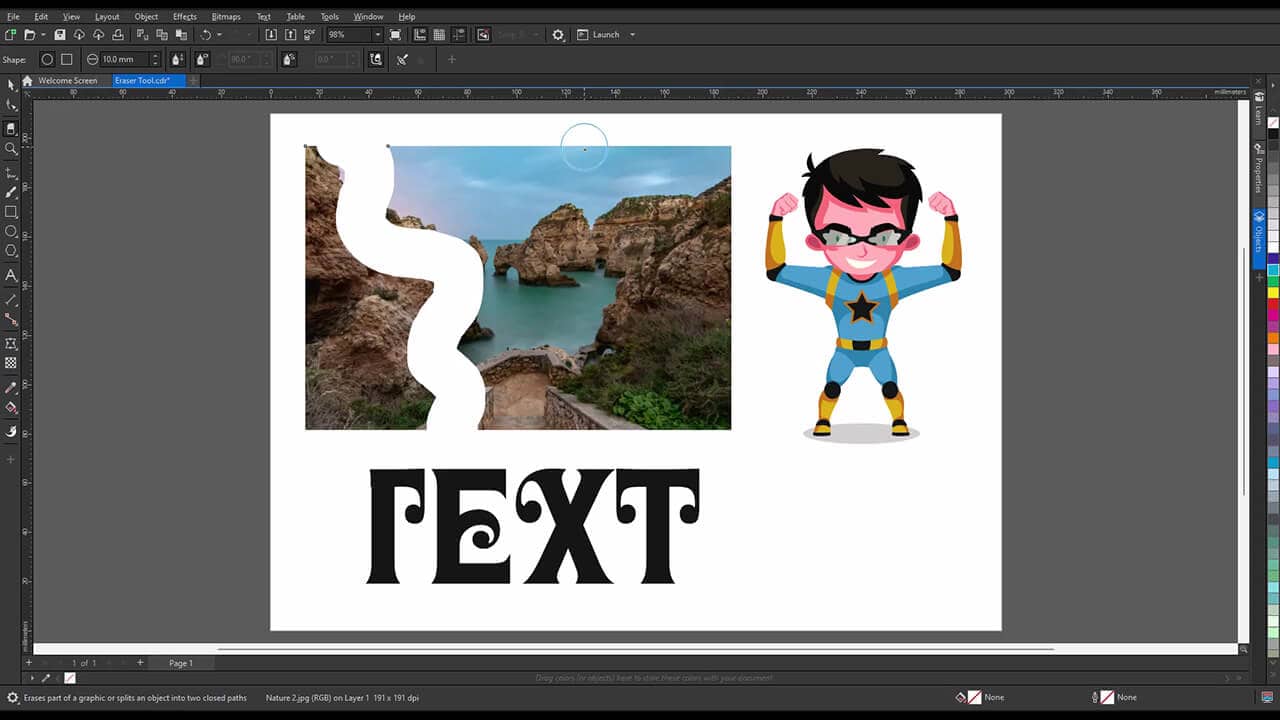Activate the Text tool
This screenshot has height=720, width=1280.
(11, 275)
